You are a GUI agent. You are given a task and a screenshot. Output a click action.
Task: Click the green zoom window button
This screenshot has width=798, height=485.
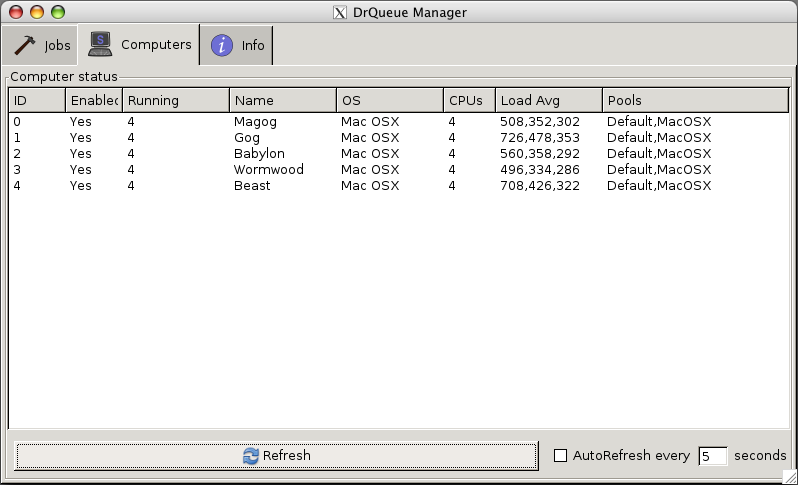[x=58, y=12]
